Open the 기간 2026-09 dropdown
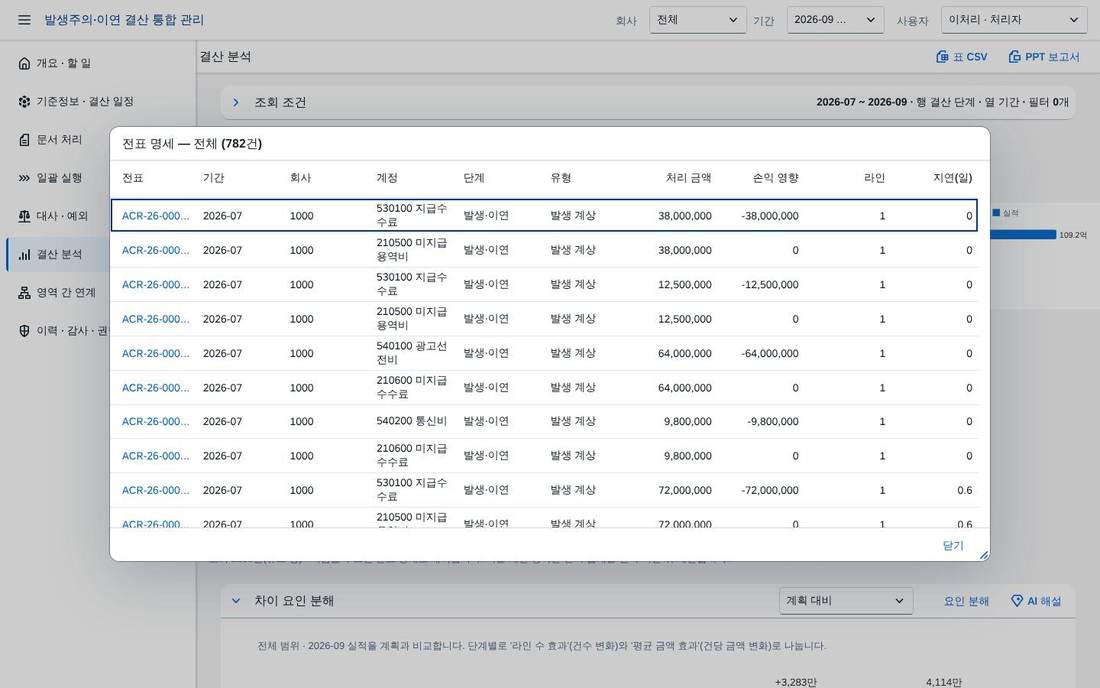Viewport: 1100px width, 688px height. pos(835,20)
